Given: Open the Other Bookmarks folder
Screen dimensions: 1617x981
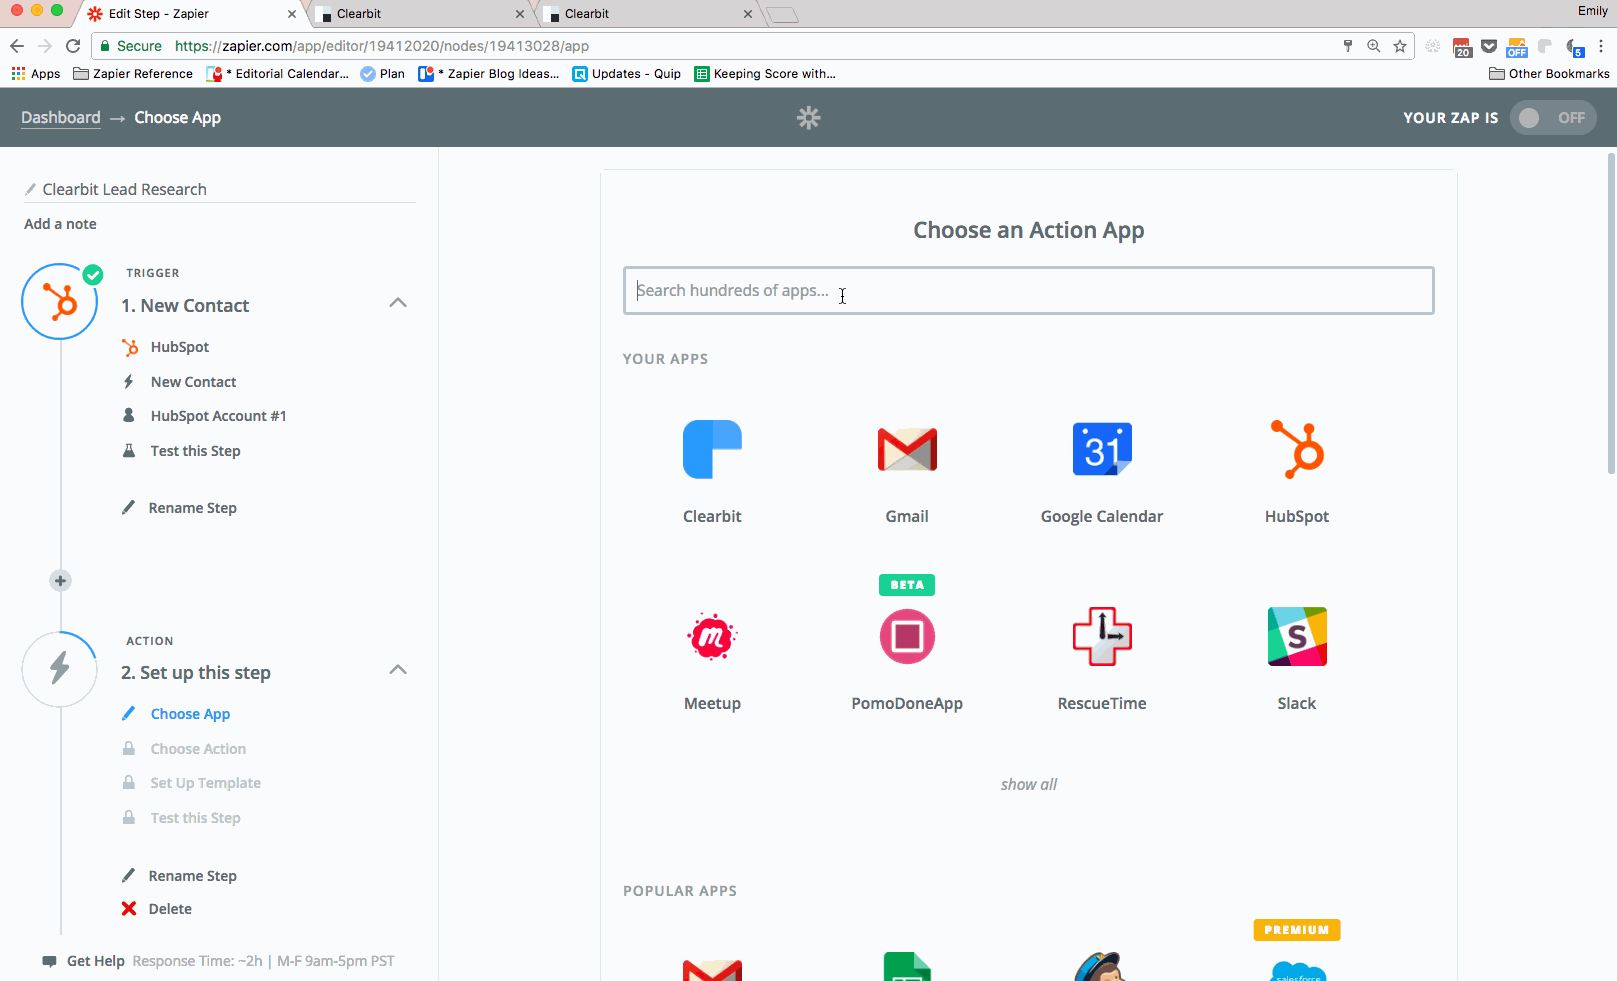Looking at the screenshot, I should coord(1549,74).
